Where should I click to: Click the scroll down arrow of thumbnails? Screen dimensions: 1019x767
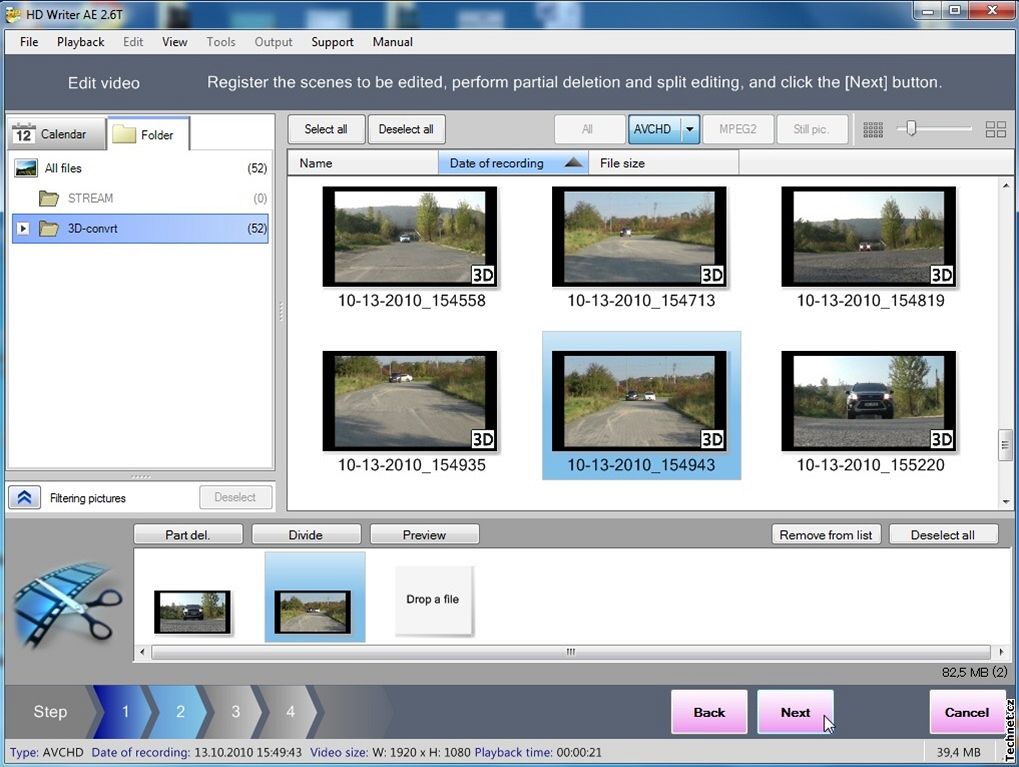click(x=1006, y=501)
